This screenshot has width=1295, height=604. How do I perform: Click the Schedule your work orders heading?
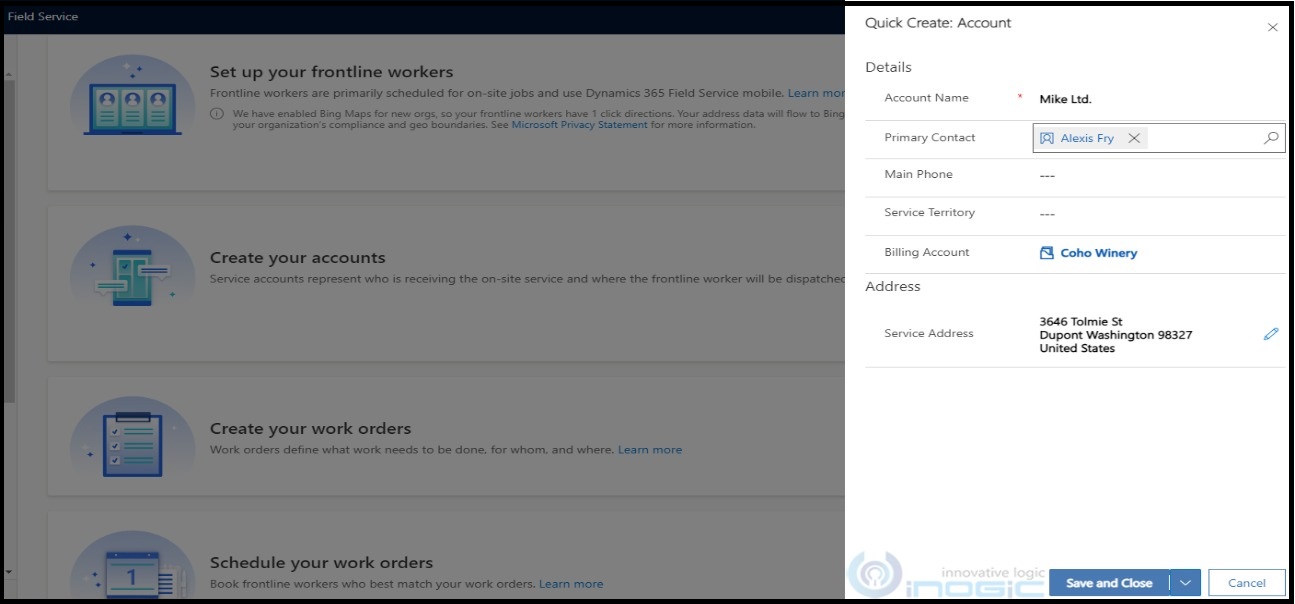322,563
